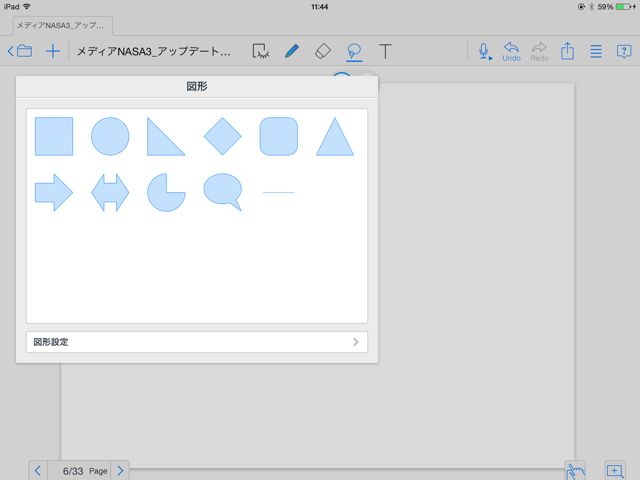Tap the 11:44 status bar clock
Screen dimensions: 640x480
pos(320,7)
